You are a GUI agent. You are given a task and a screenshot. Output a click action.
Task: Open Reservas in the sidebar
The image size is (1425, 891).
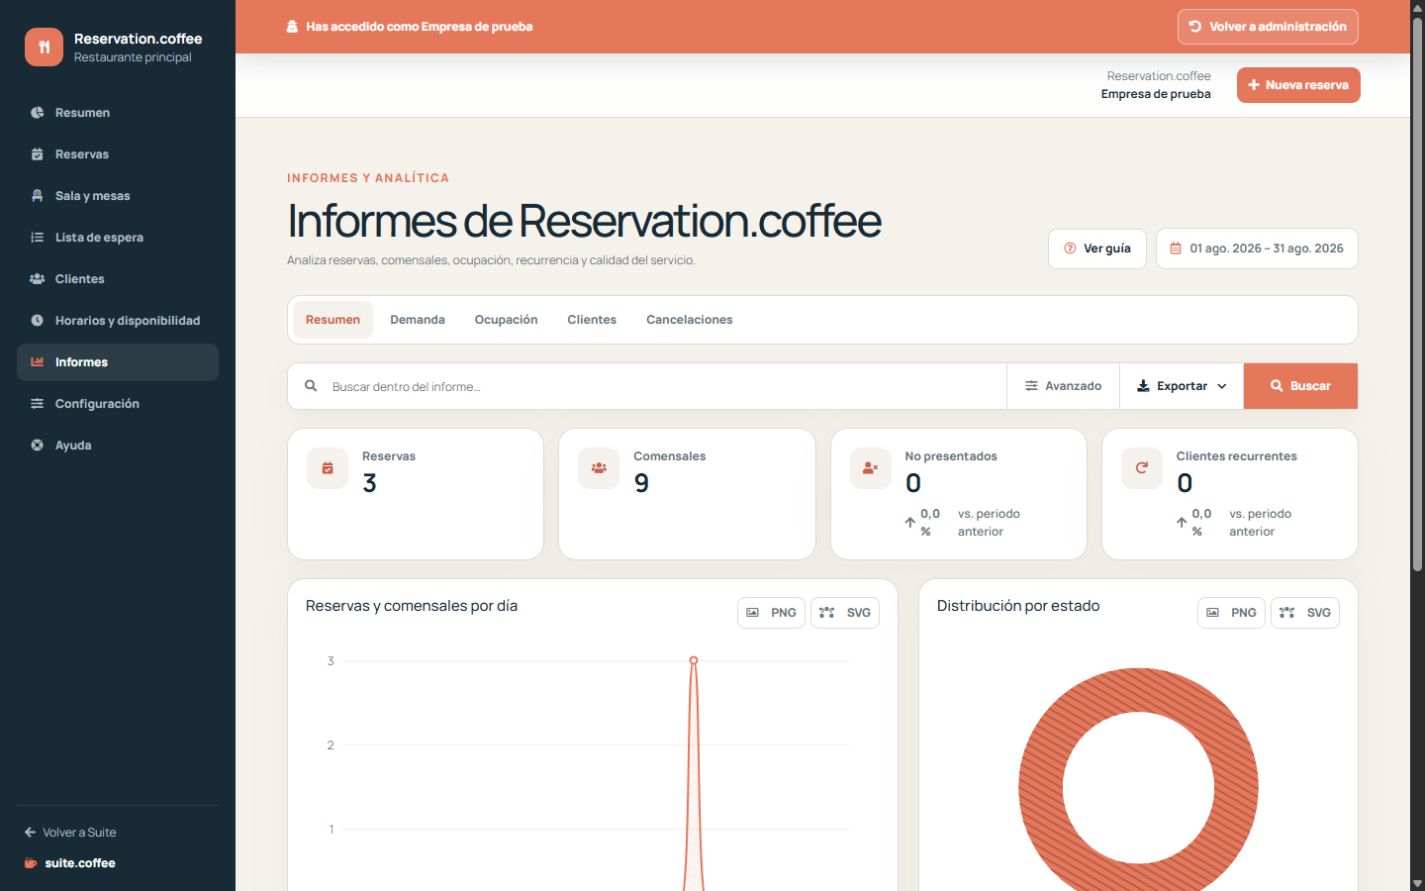(x=118, y=154)
